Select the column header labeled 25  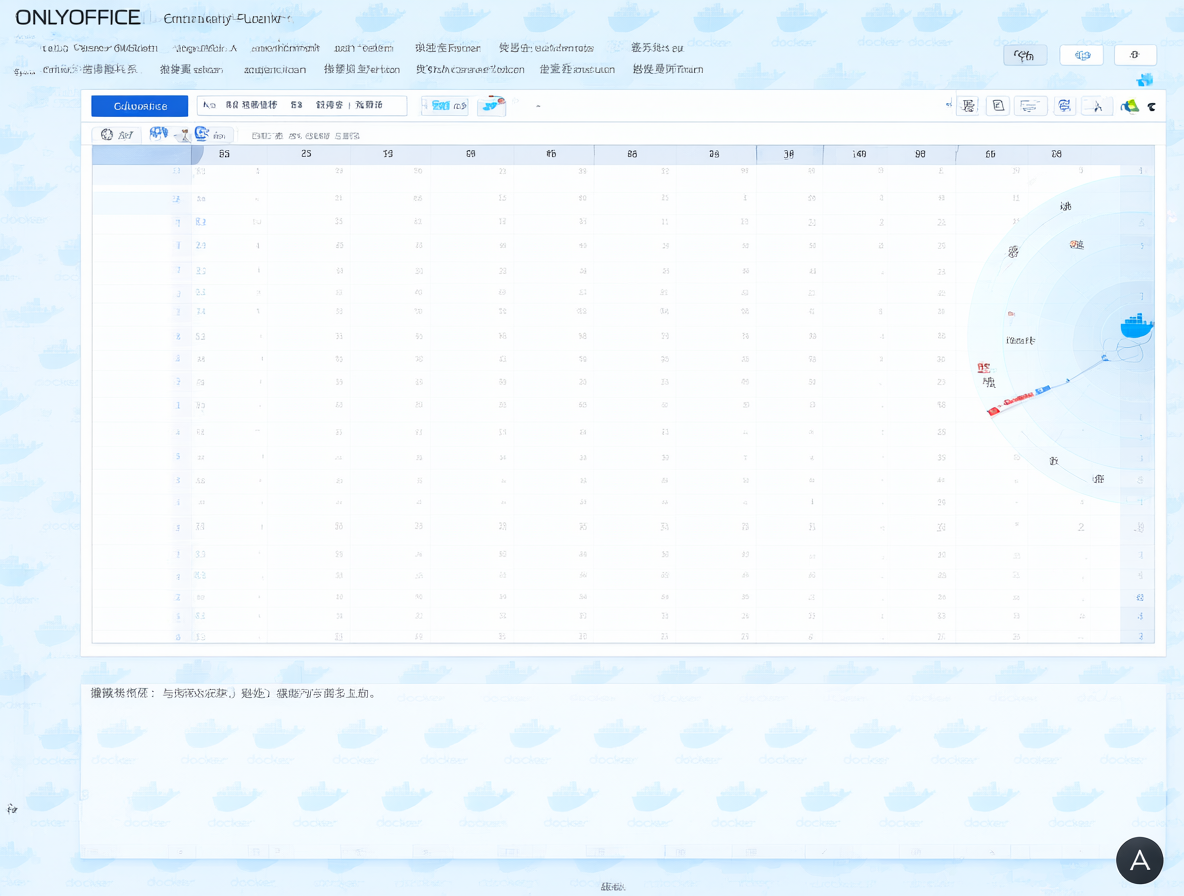coord(306,154)
